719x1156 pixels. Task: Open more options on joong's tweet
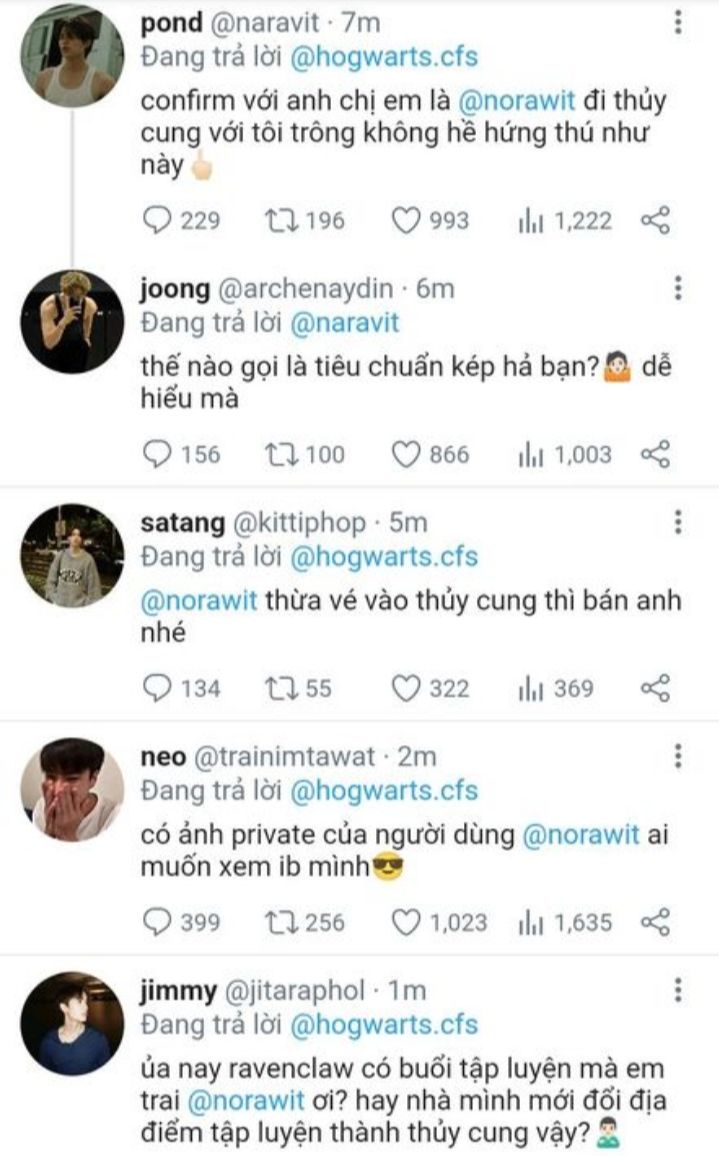(x=679, y=289)
